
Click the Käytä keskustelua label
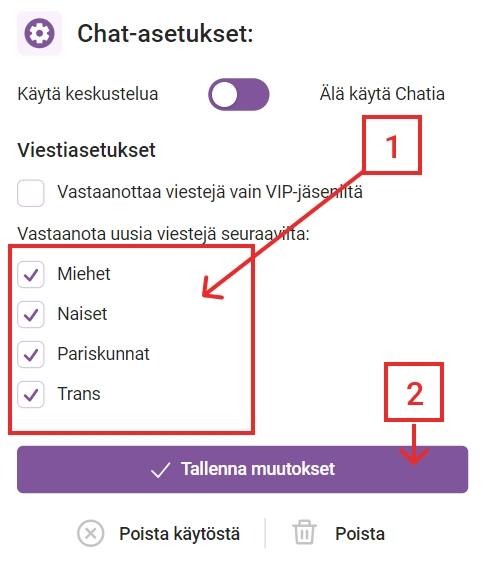point(88,94)
